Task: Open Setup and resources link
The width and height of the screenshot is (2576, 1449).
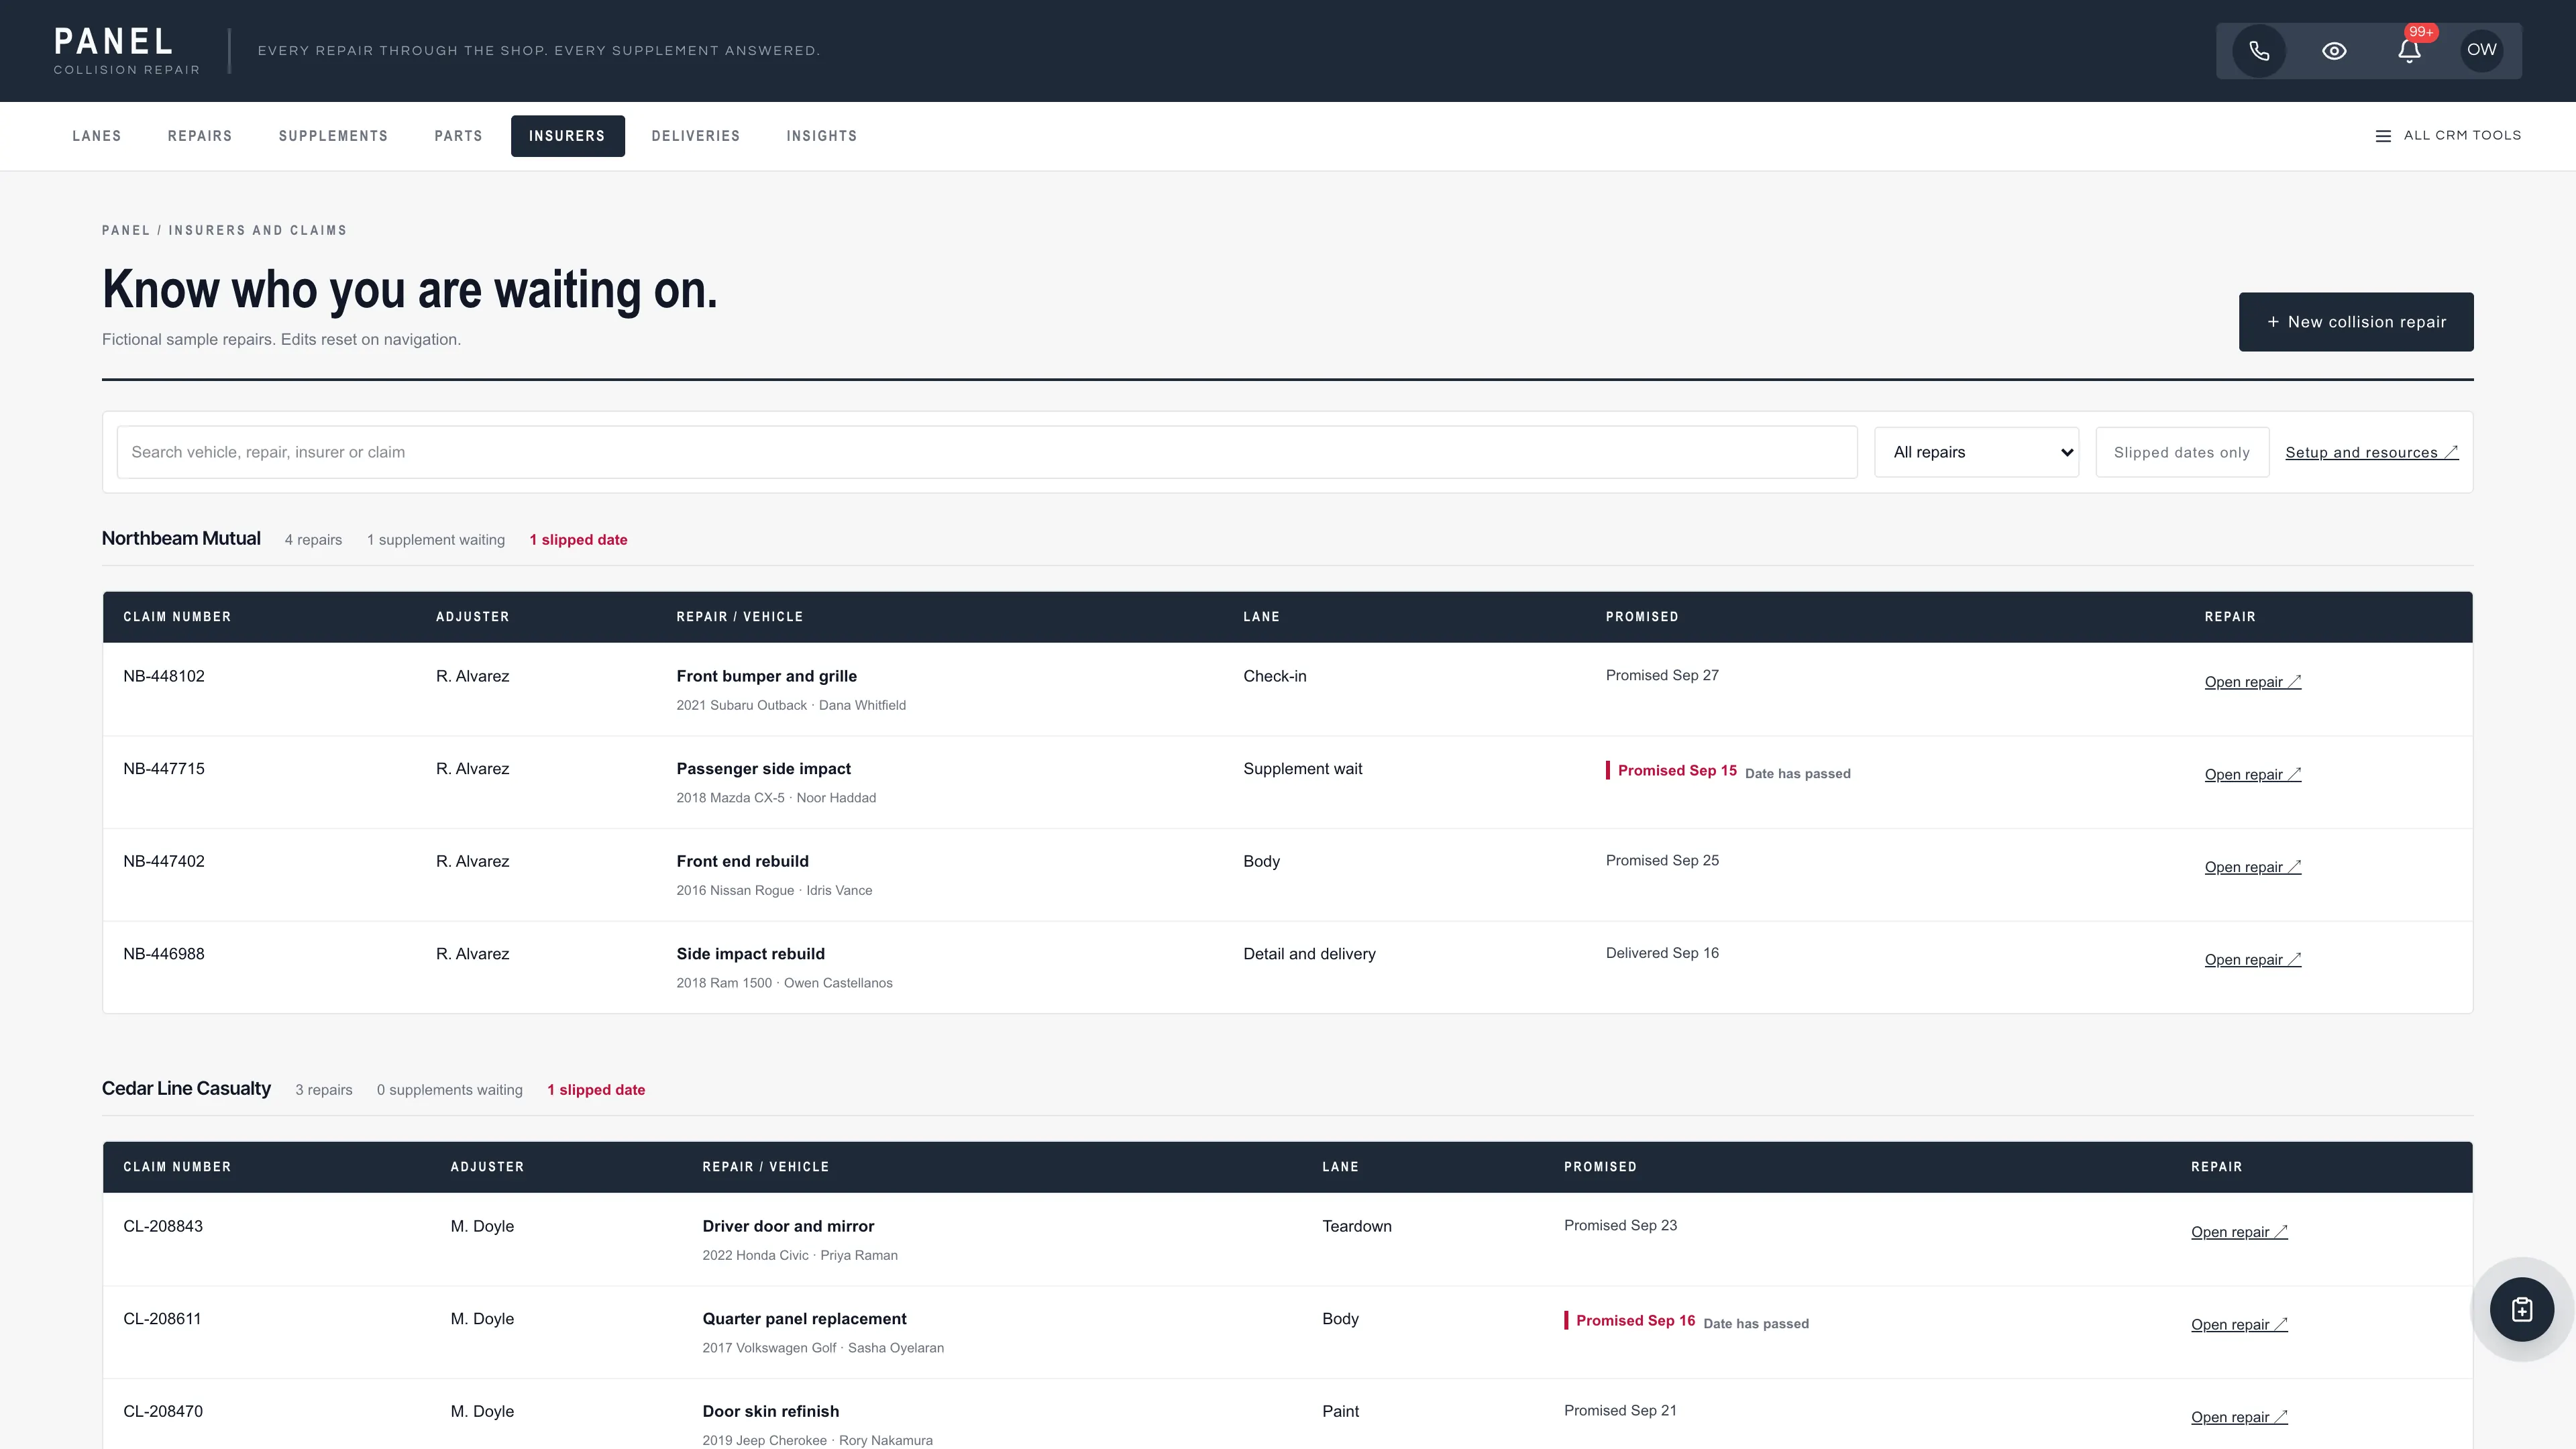Action: pyautogui.click(x=2371, y=452)
